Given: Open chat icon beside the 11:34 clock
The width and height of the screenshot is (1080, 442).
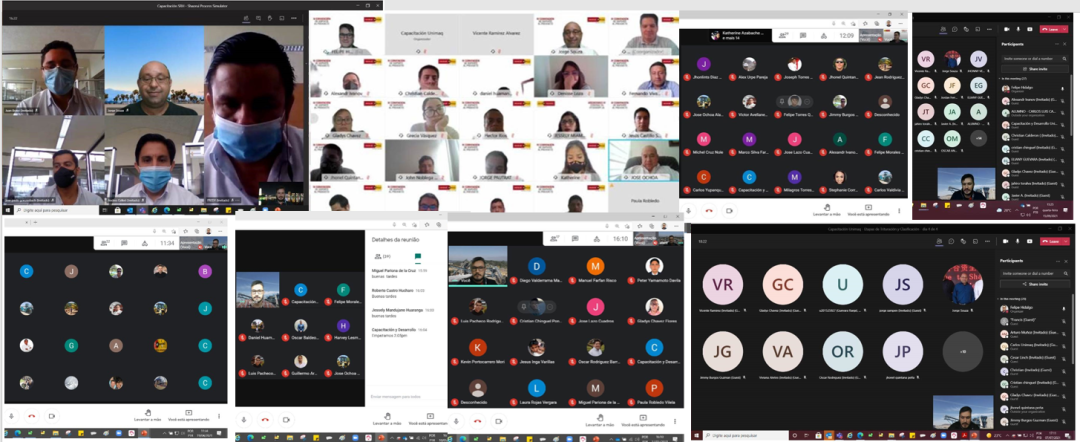Looking at the screenshot, I should click(124, 243).
